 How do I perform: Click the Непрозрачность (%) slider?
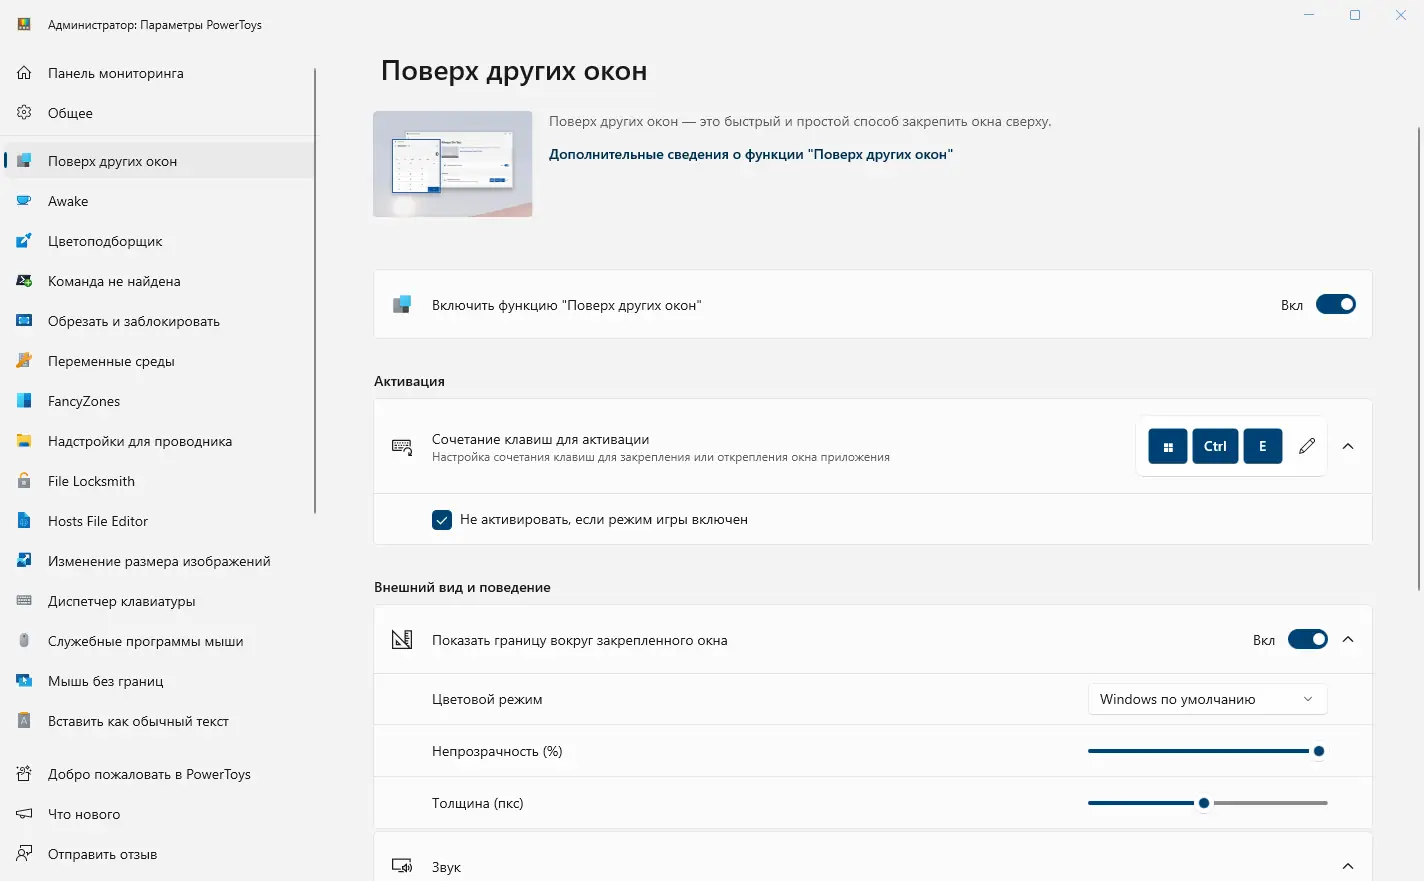point(1207,751)
